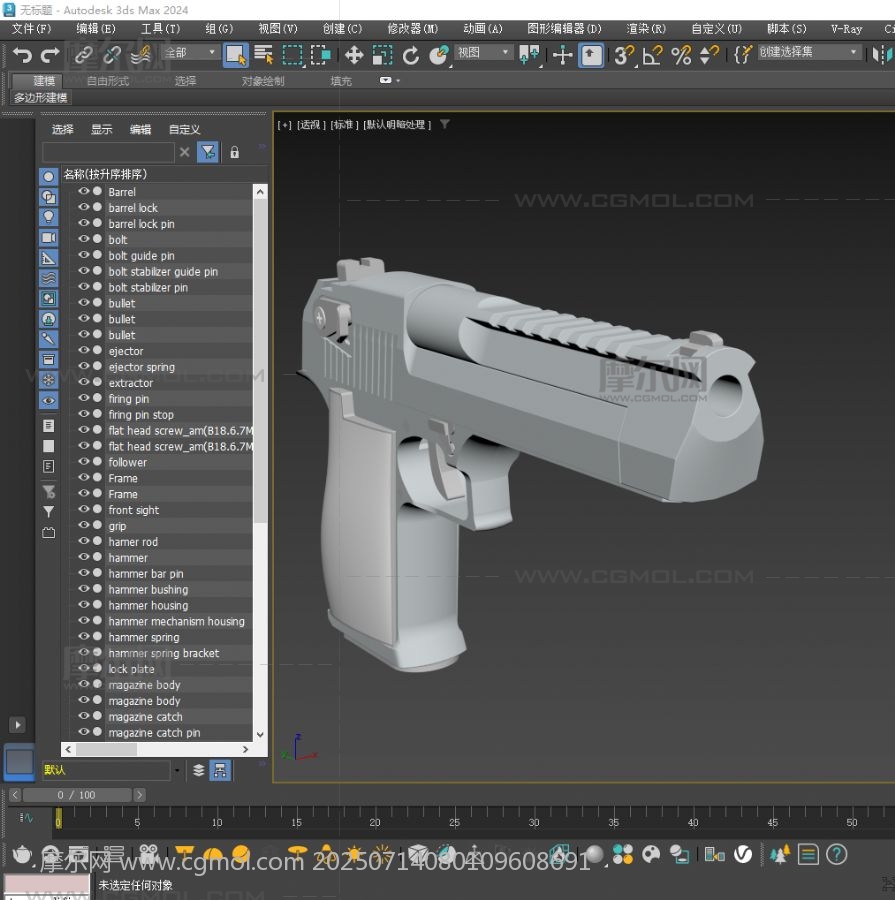The image size is (895, 900).
Task: Click the scene explorer filter funnel icon
Action: tap(208, 153)
